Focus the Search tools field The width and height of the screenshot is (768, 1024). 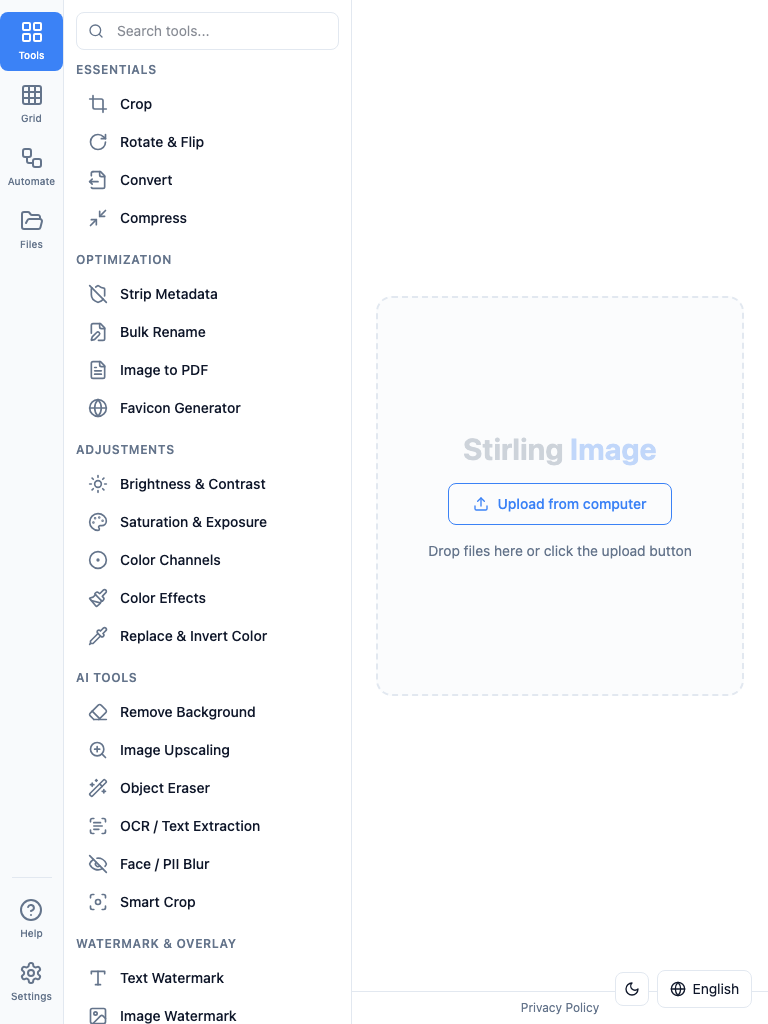207,31
